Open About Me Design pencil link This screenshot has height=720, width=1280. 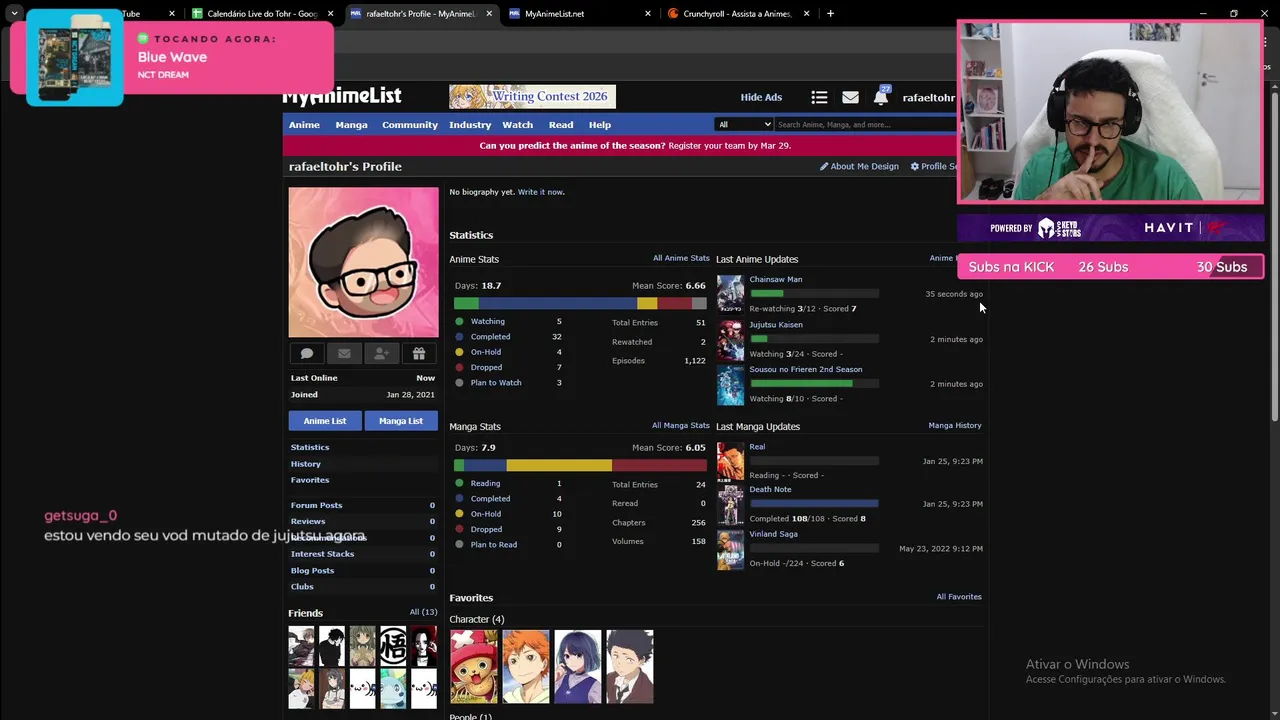859,166
